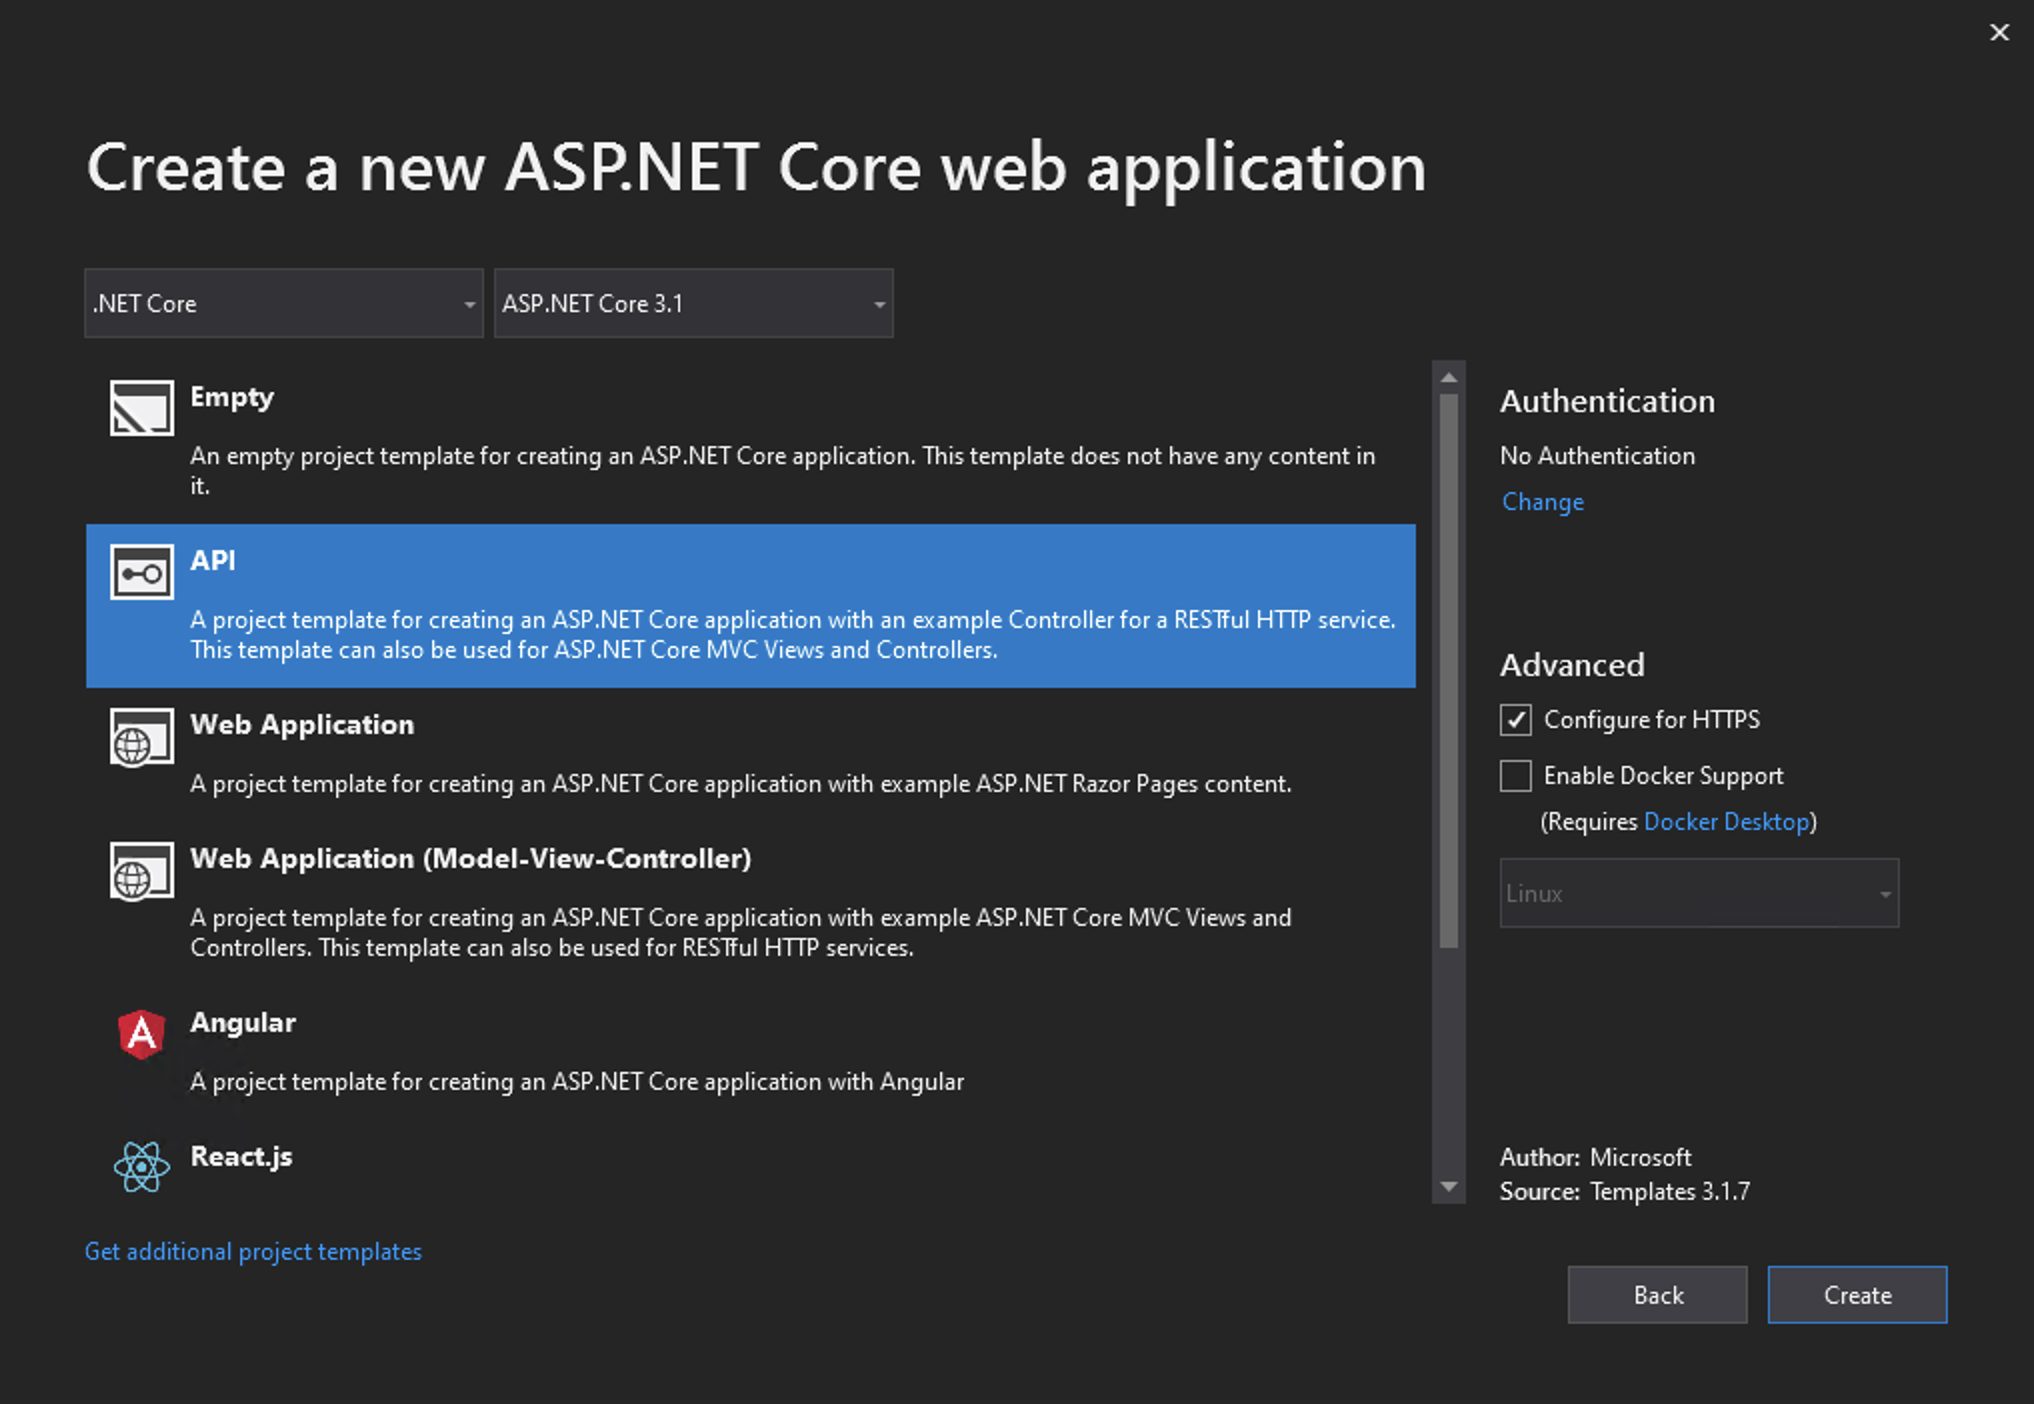
Task: Click the Create button
Action: pos(1857,1294)
